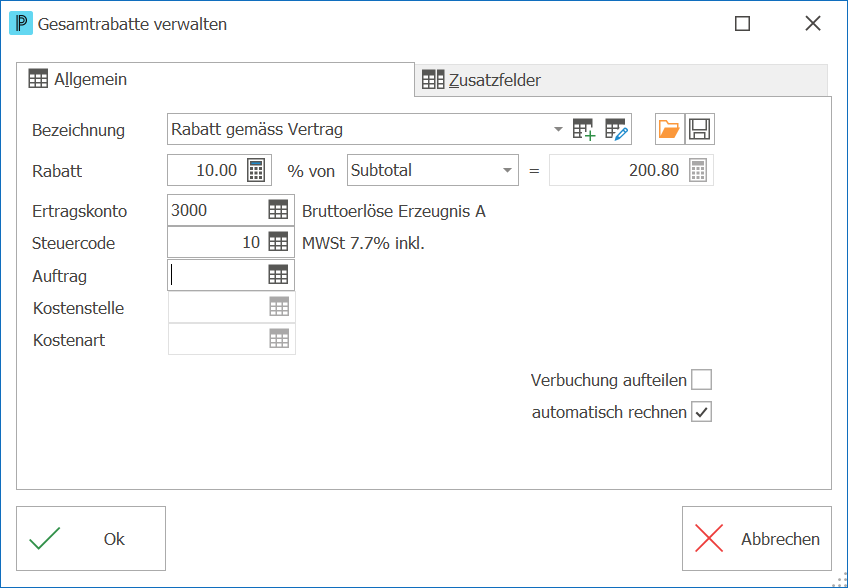Screen dimensions: 848x588
Task: Click Abbrechen button to cancel
Action: tap(757, 538)
